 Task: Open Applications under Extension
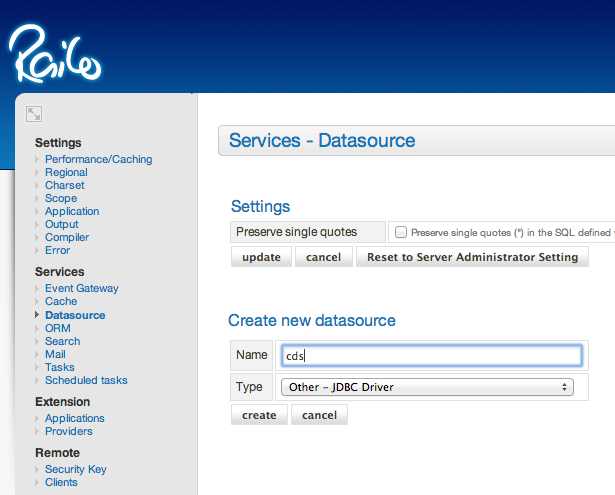75,418
